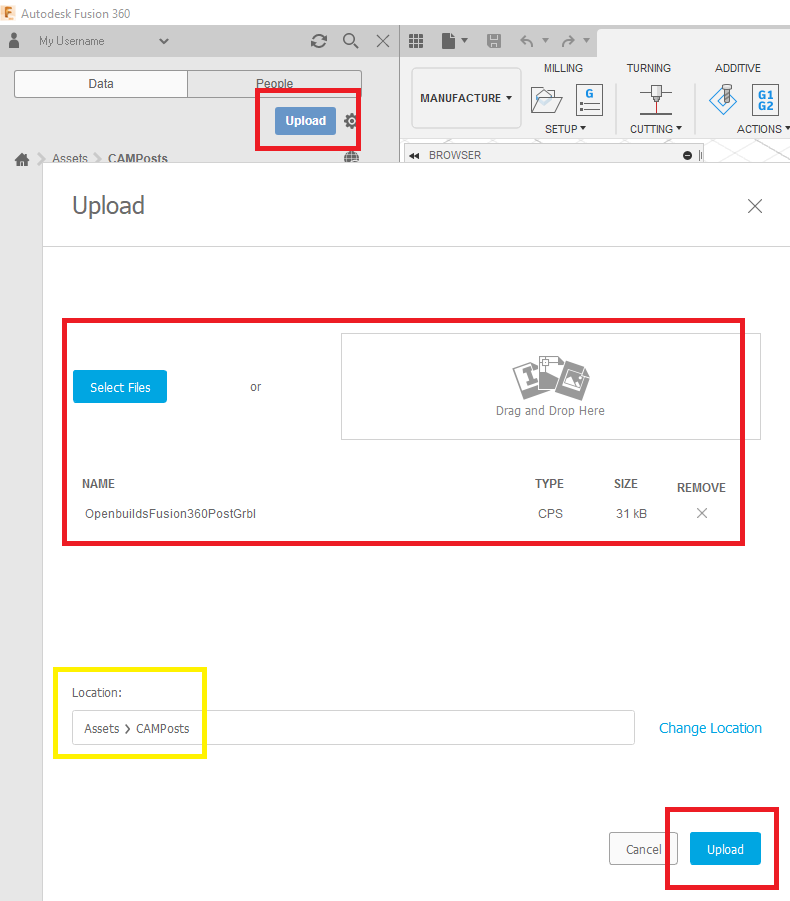Toggle the data panel grid icon
790x901 pixels.
click(416, 41)
